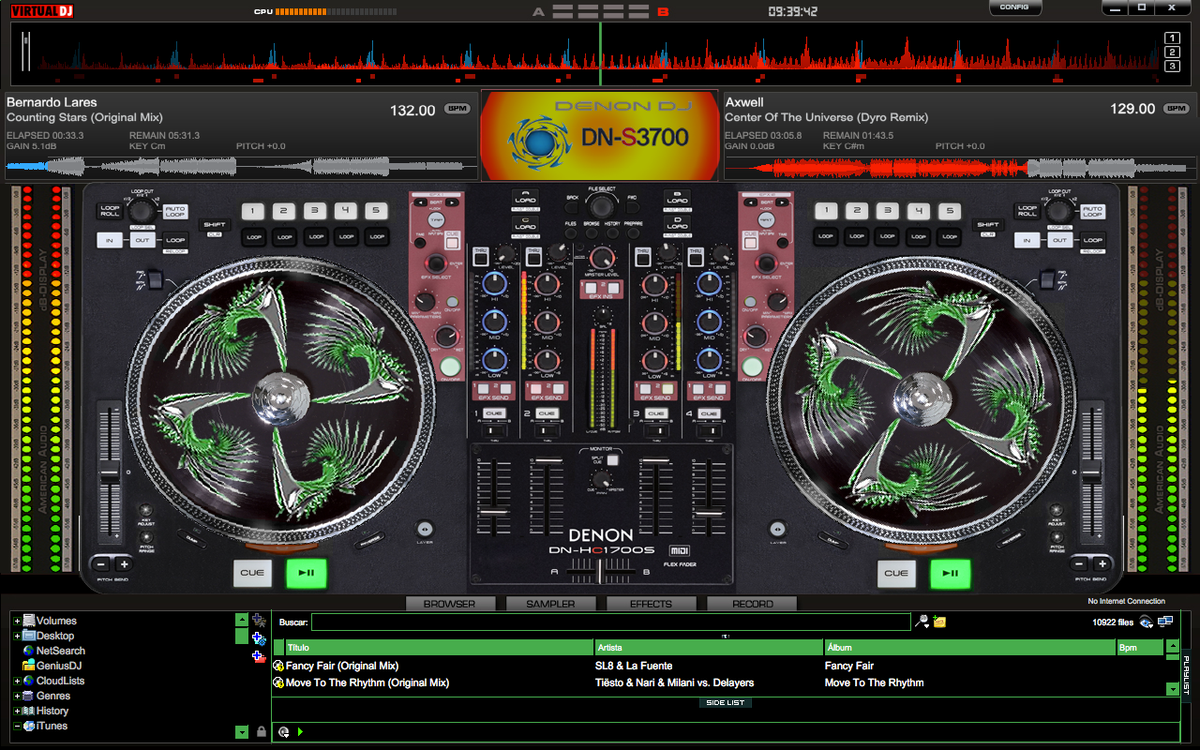
Task: Toggle the right deck OUT loop button
Action: (x=1054, y=240)
